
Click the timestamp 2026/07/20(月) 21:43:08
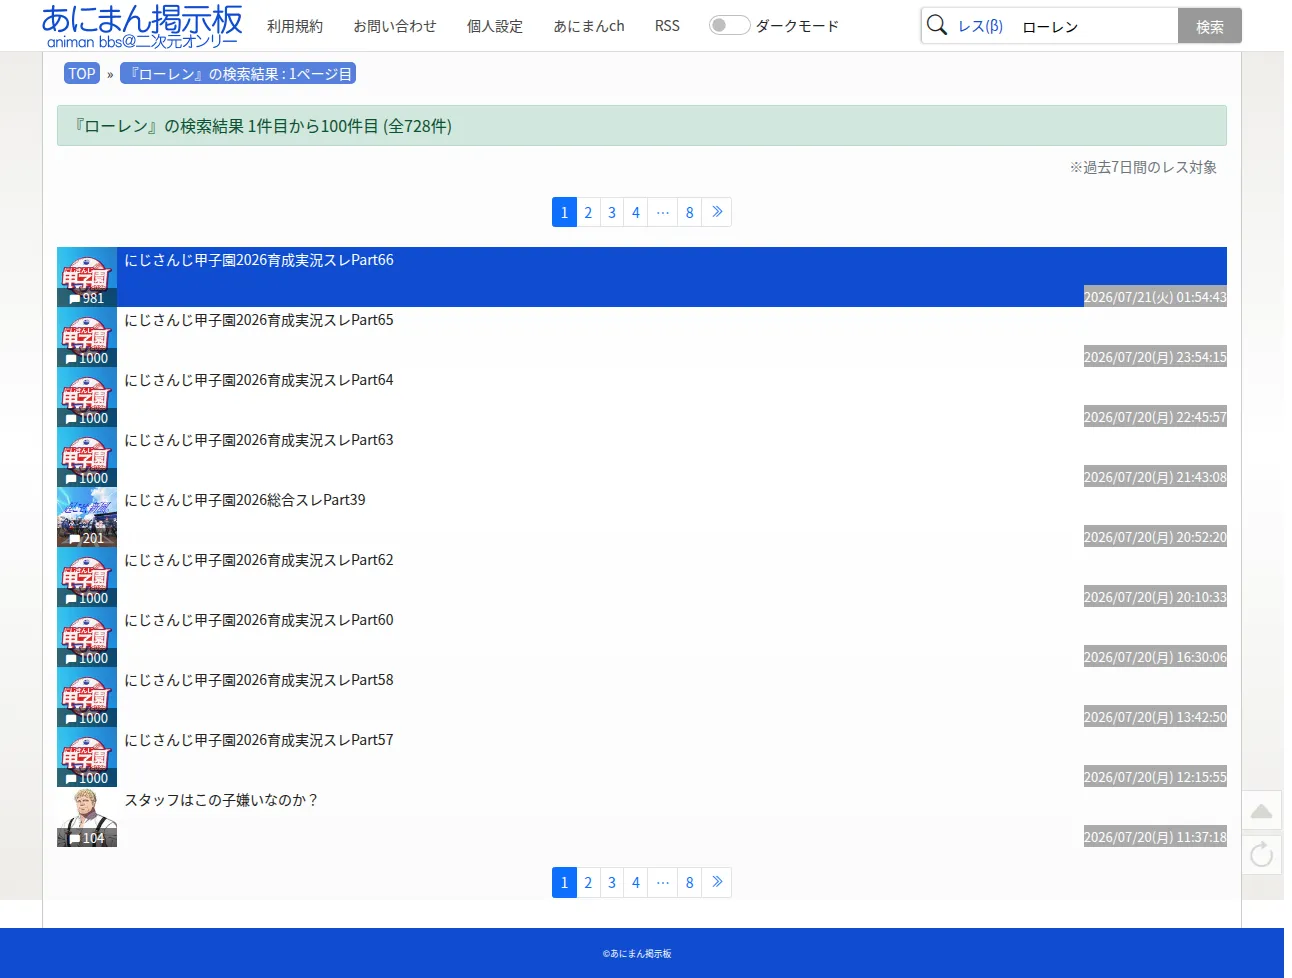click(1155, 477)
